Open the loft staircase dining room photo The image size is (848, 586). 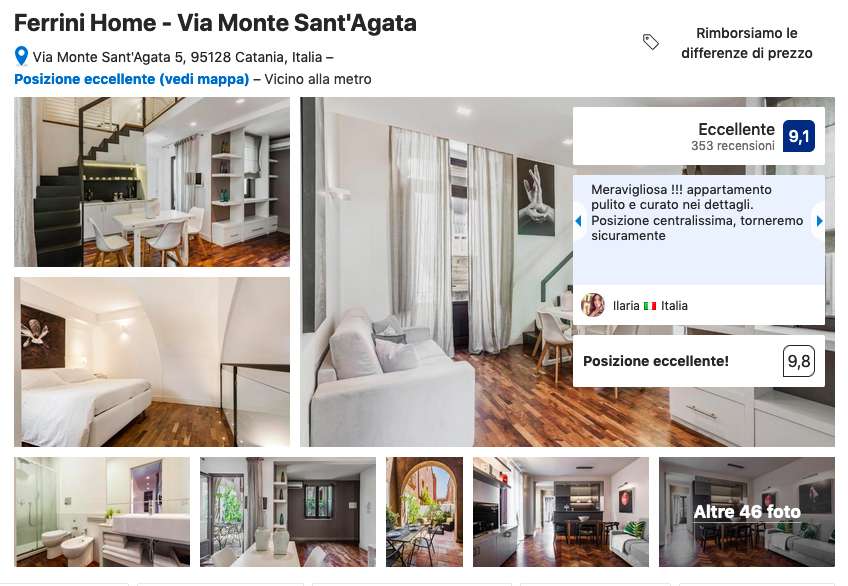pos(152,182)
